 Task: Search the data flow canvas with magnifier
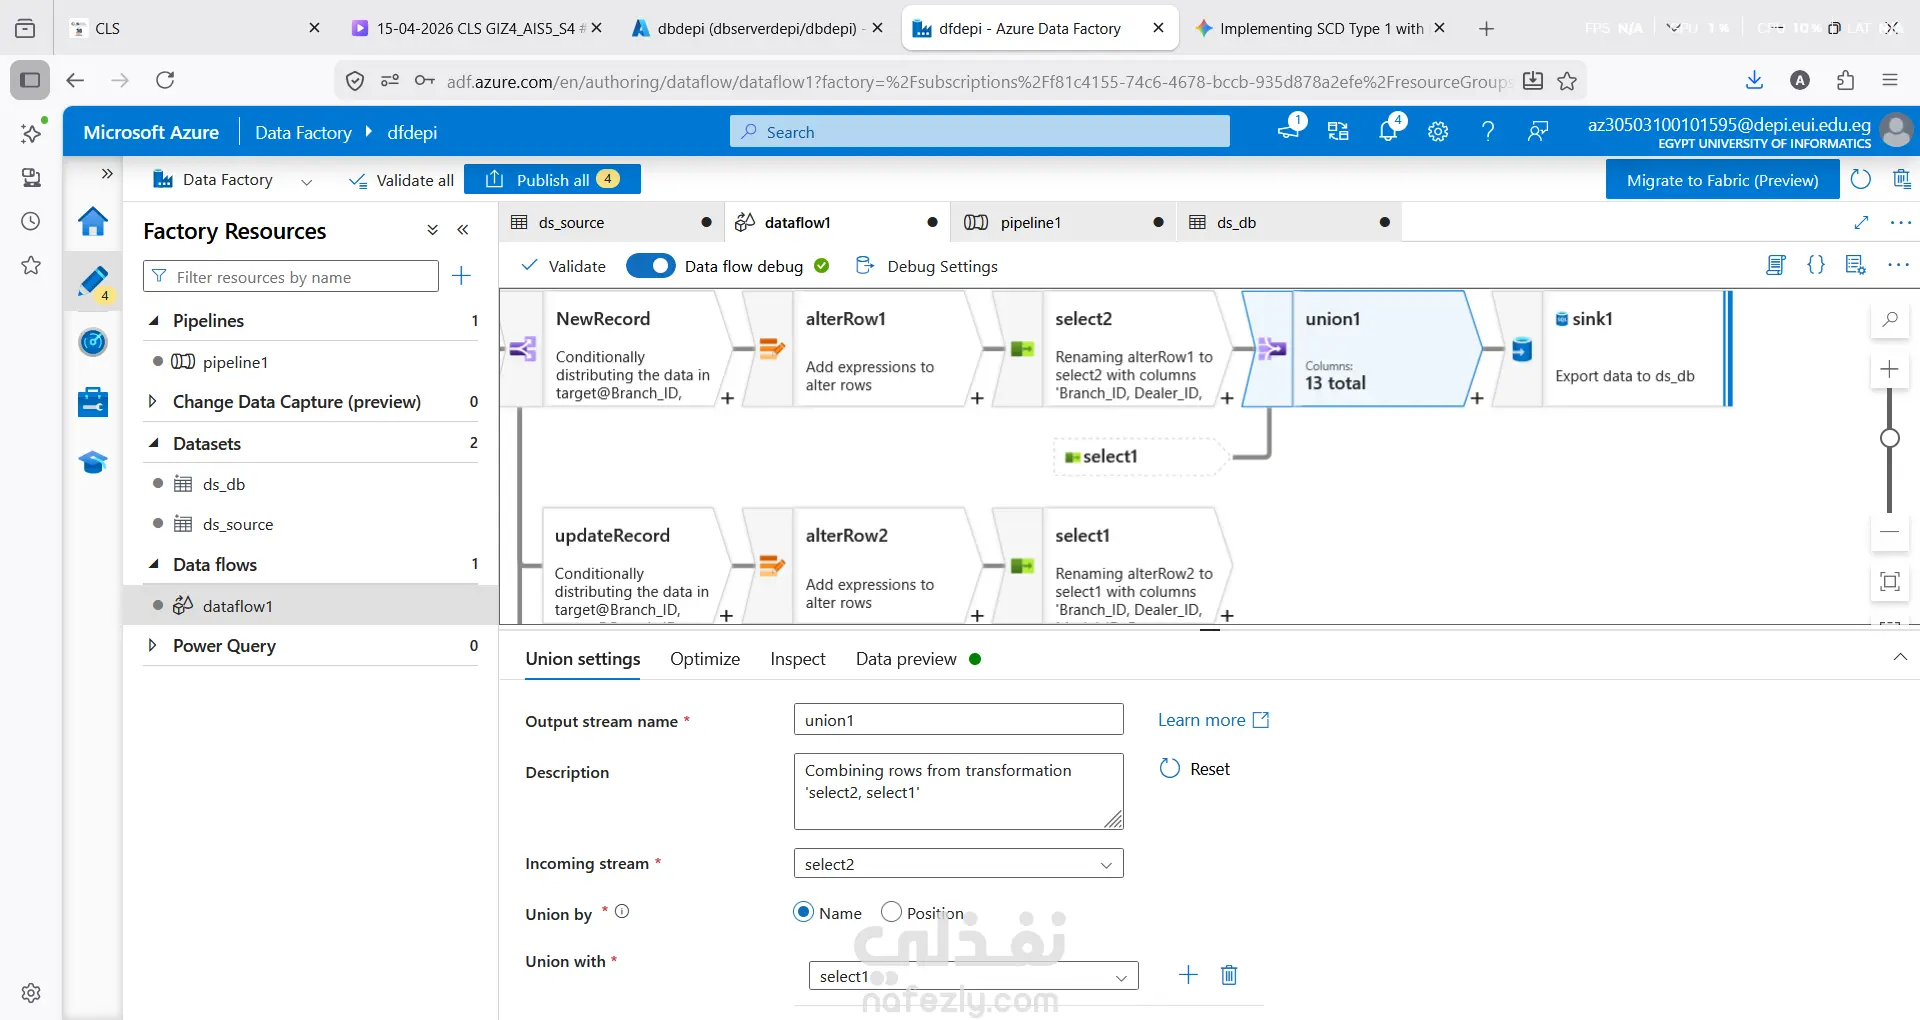tap(1890, 320)
